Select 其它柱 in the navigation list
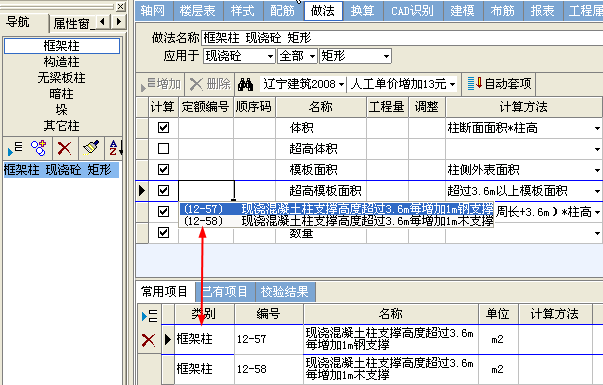Viewport: 603px width, 385px height. [x=62, y=126]
